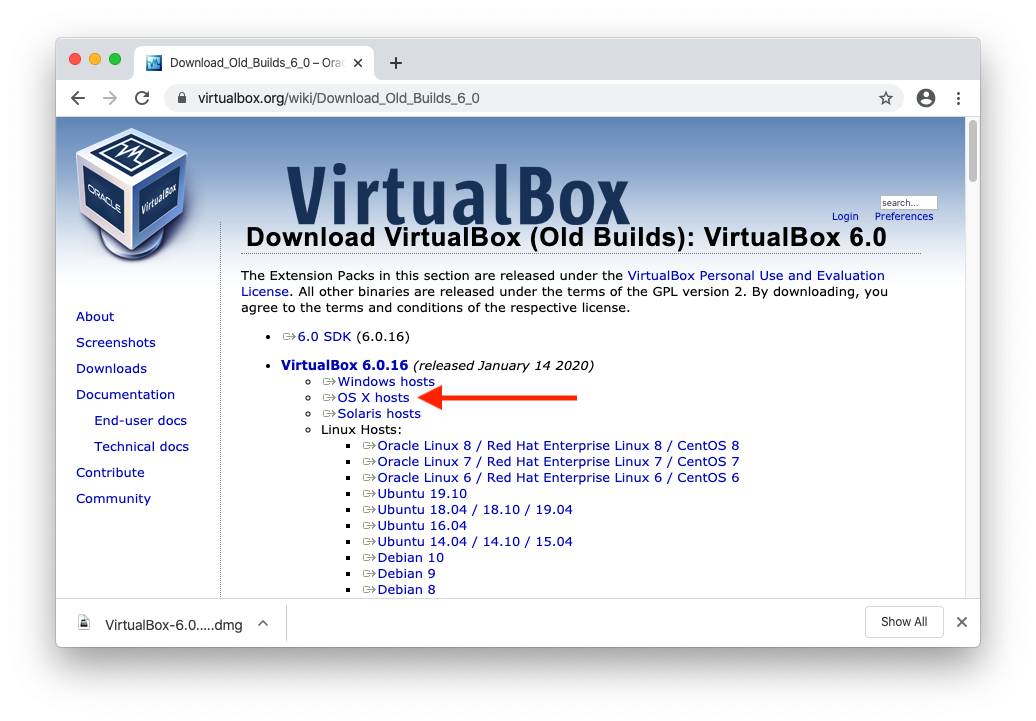Click the browser forward arrow
This screenshot has width=1036, height=721.
(x=110, y=98)
